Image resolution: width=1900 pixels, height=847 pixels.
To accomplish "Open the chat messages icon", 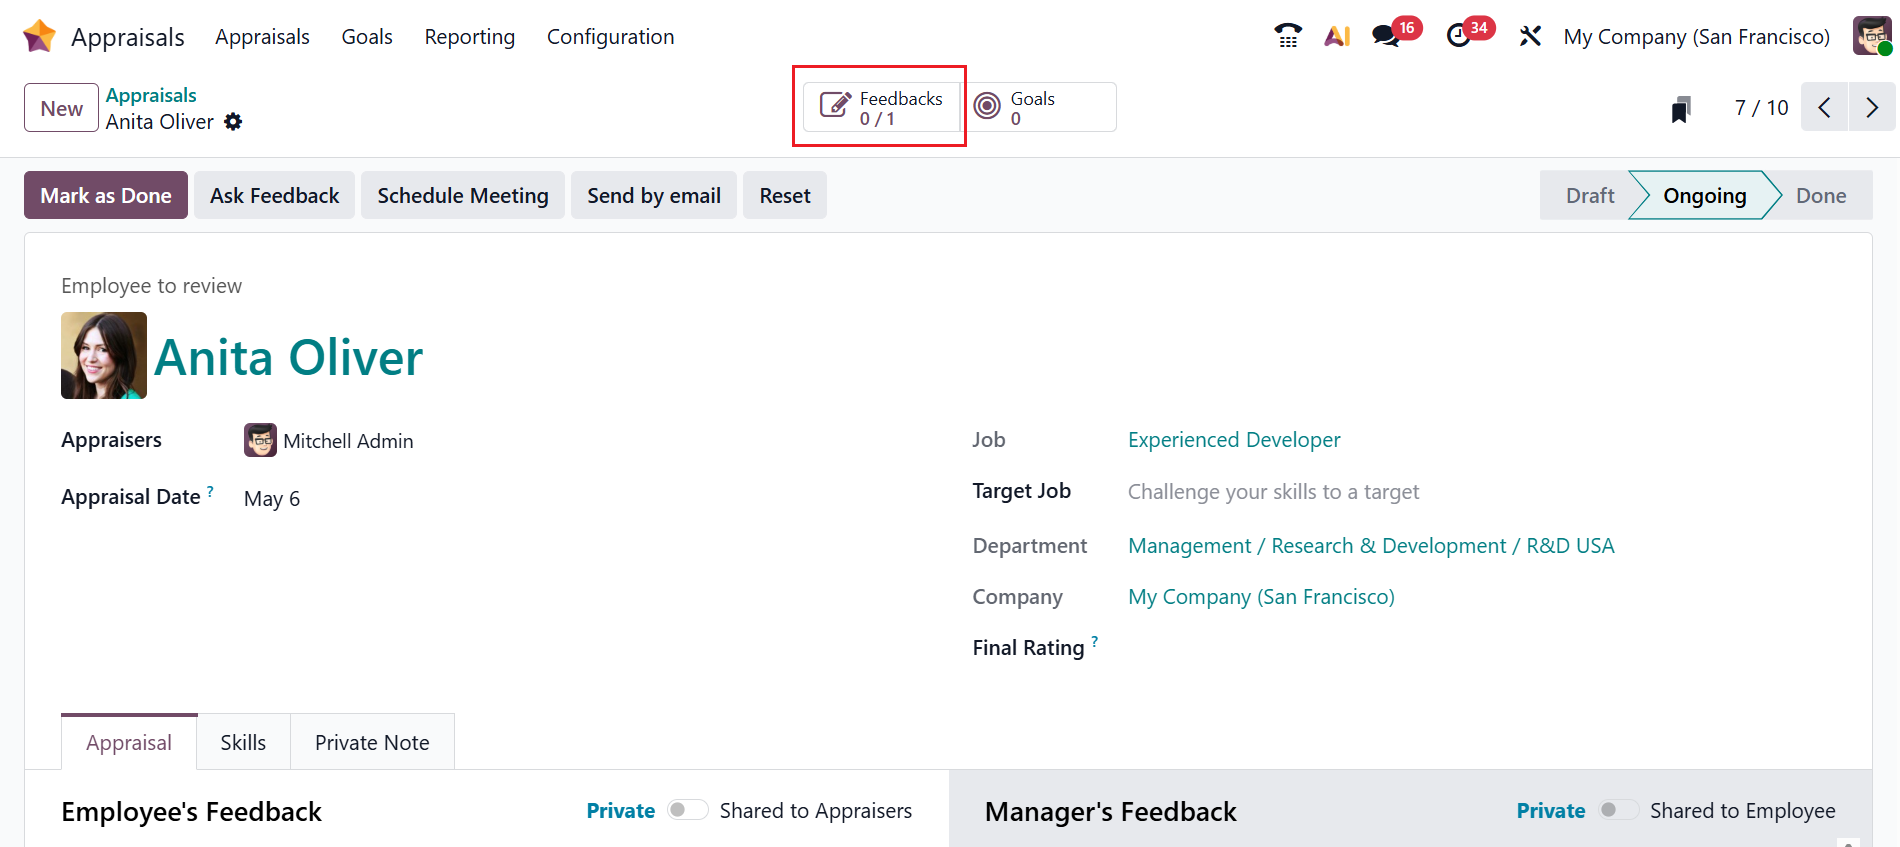I will pyautogui.click(x=1386, y=36).
